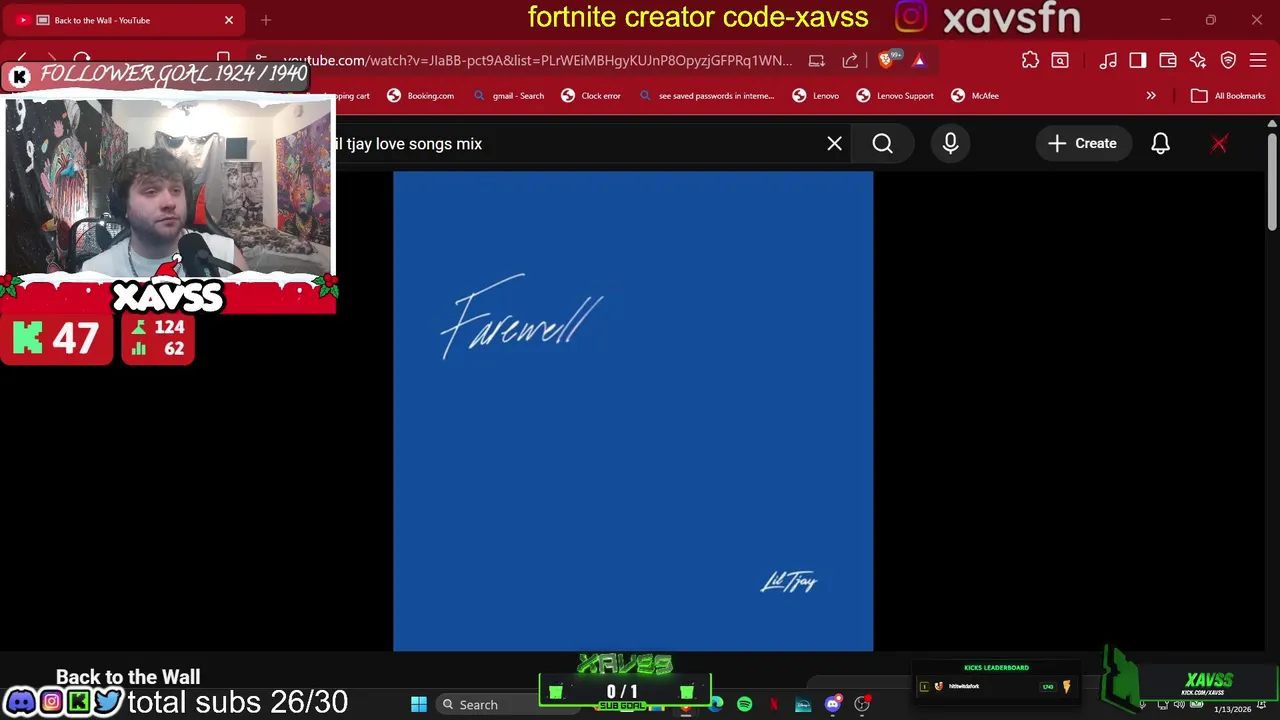Open the OBS icon on taskbar
1280x720 pixels.
coord(862,704)
